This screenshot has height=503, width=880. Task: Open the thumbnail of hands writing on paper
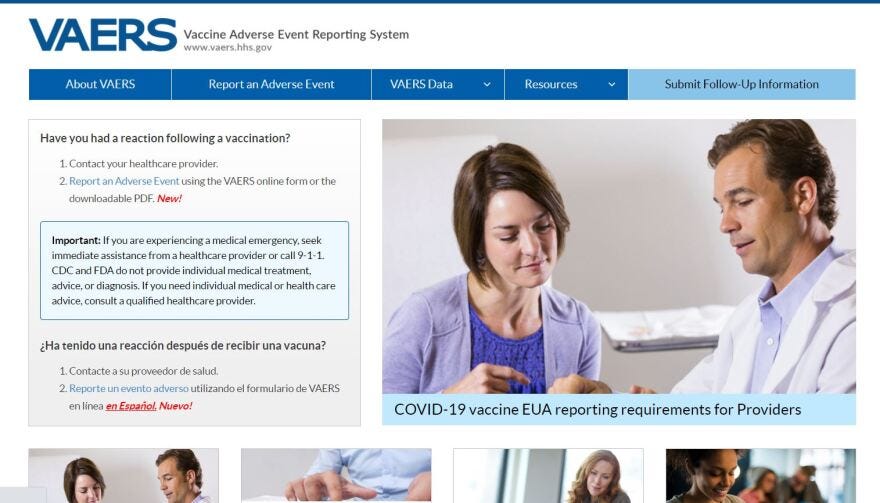pyautogui.click(x=336, y=475)
